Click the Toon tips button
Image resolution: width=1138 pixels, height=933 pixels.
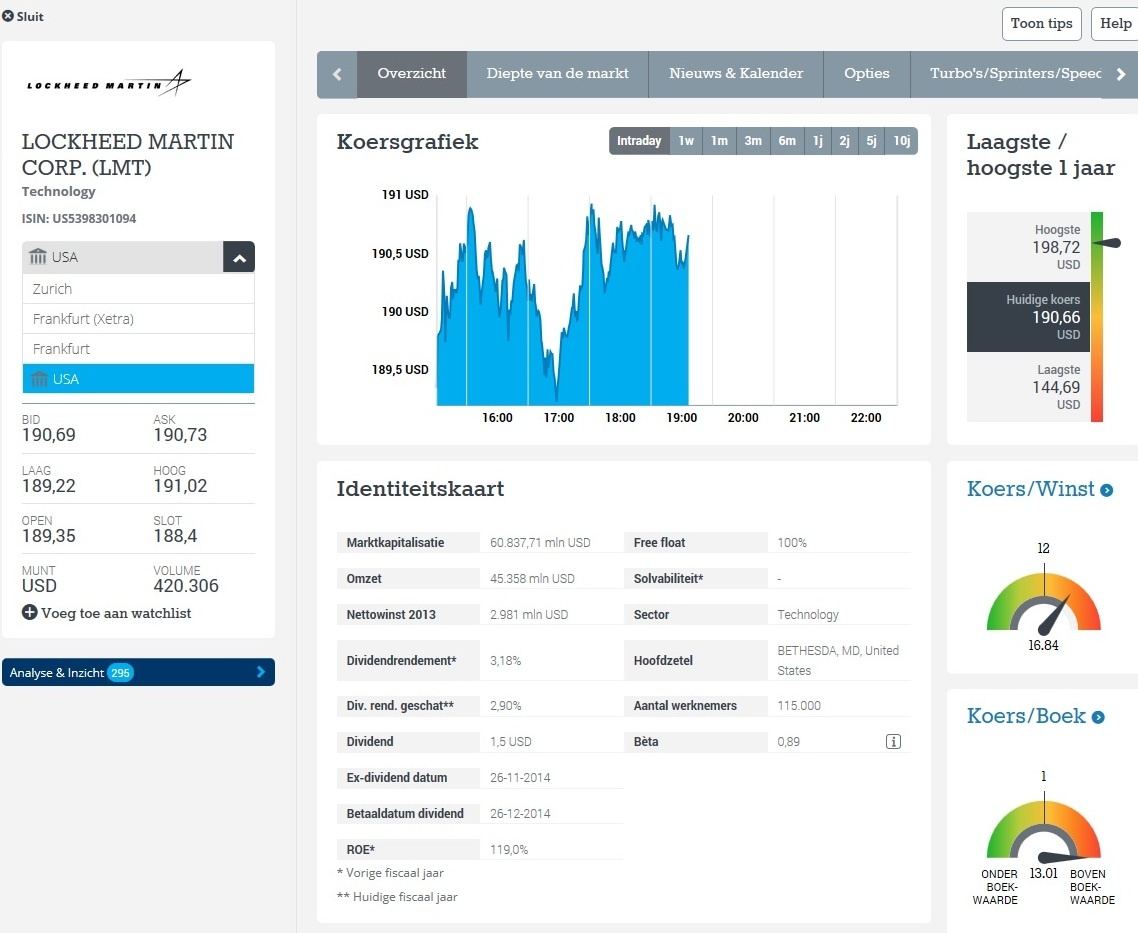(x=1041, y=24)
